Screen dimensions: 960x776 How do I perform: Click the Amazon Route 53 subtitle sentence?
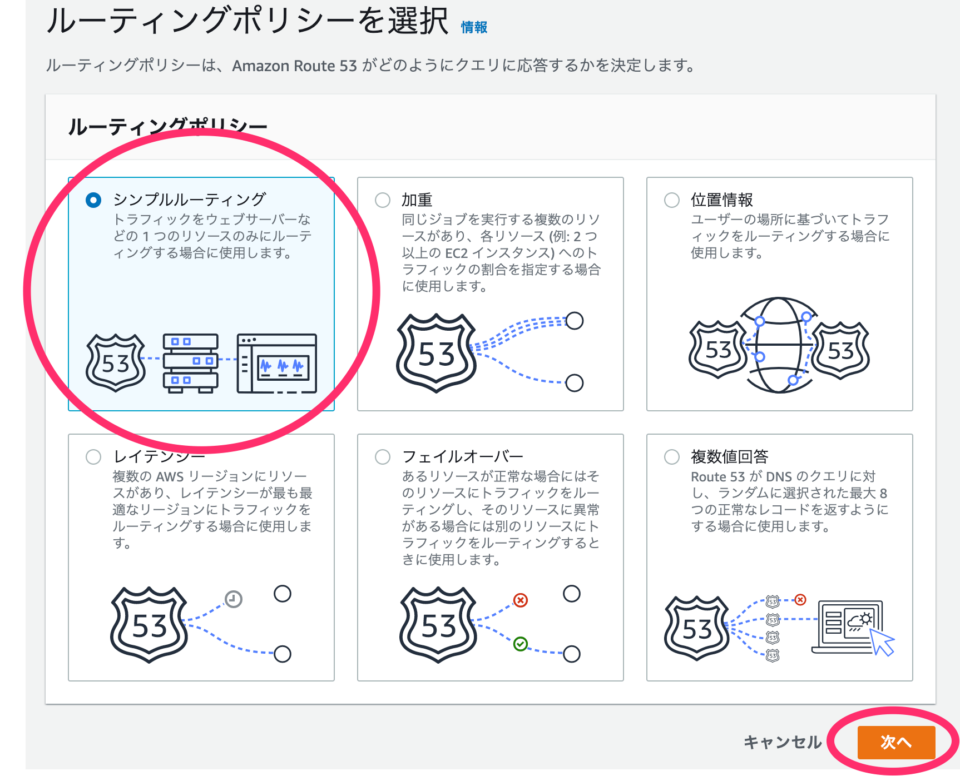[372, 66]
